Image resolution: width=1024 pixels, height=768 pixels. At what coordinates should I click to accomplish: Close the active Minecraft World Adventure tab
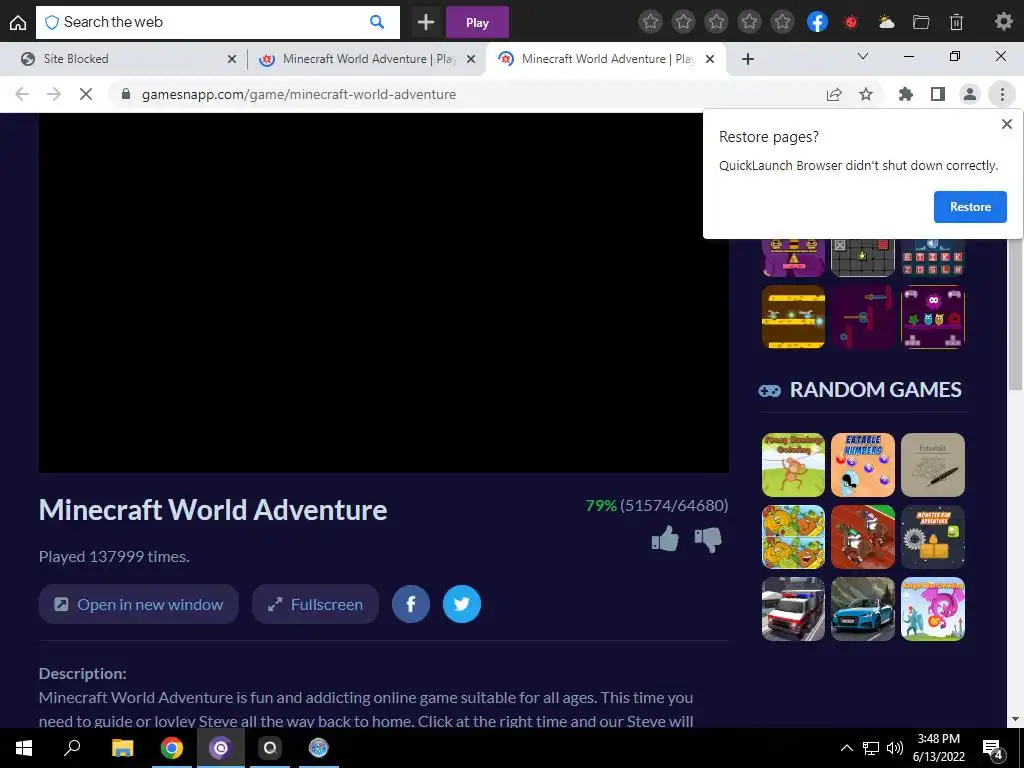click(710, 59)
